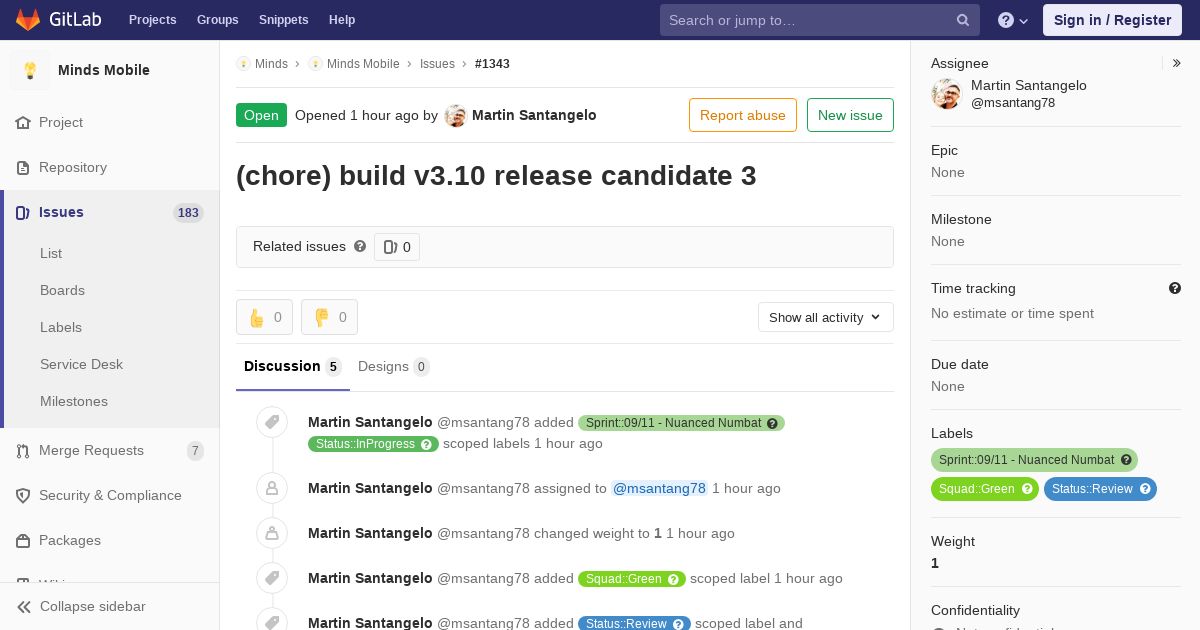This screenshot has width=1200, height=630.
Task: Add a thumbs up reaction
Action: click(264, 317)
